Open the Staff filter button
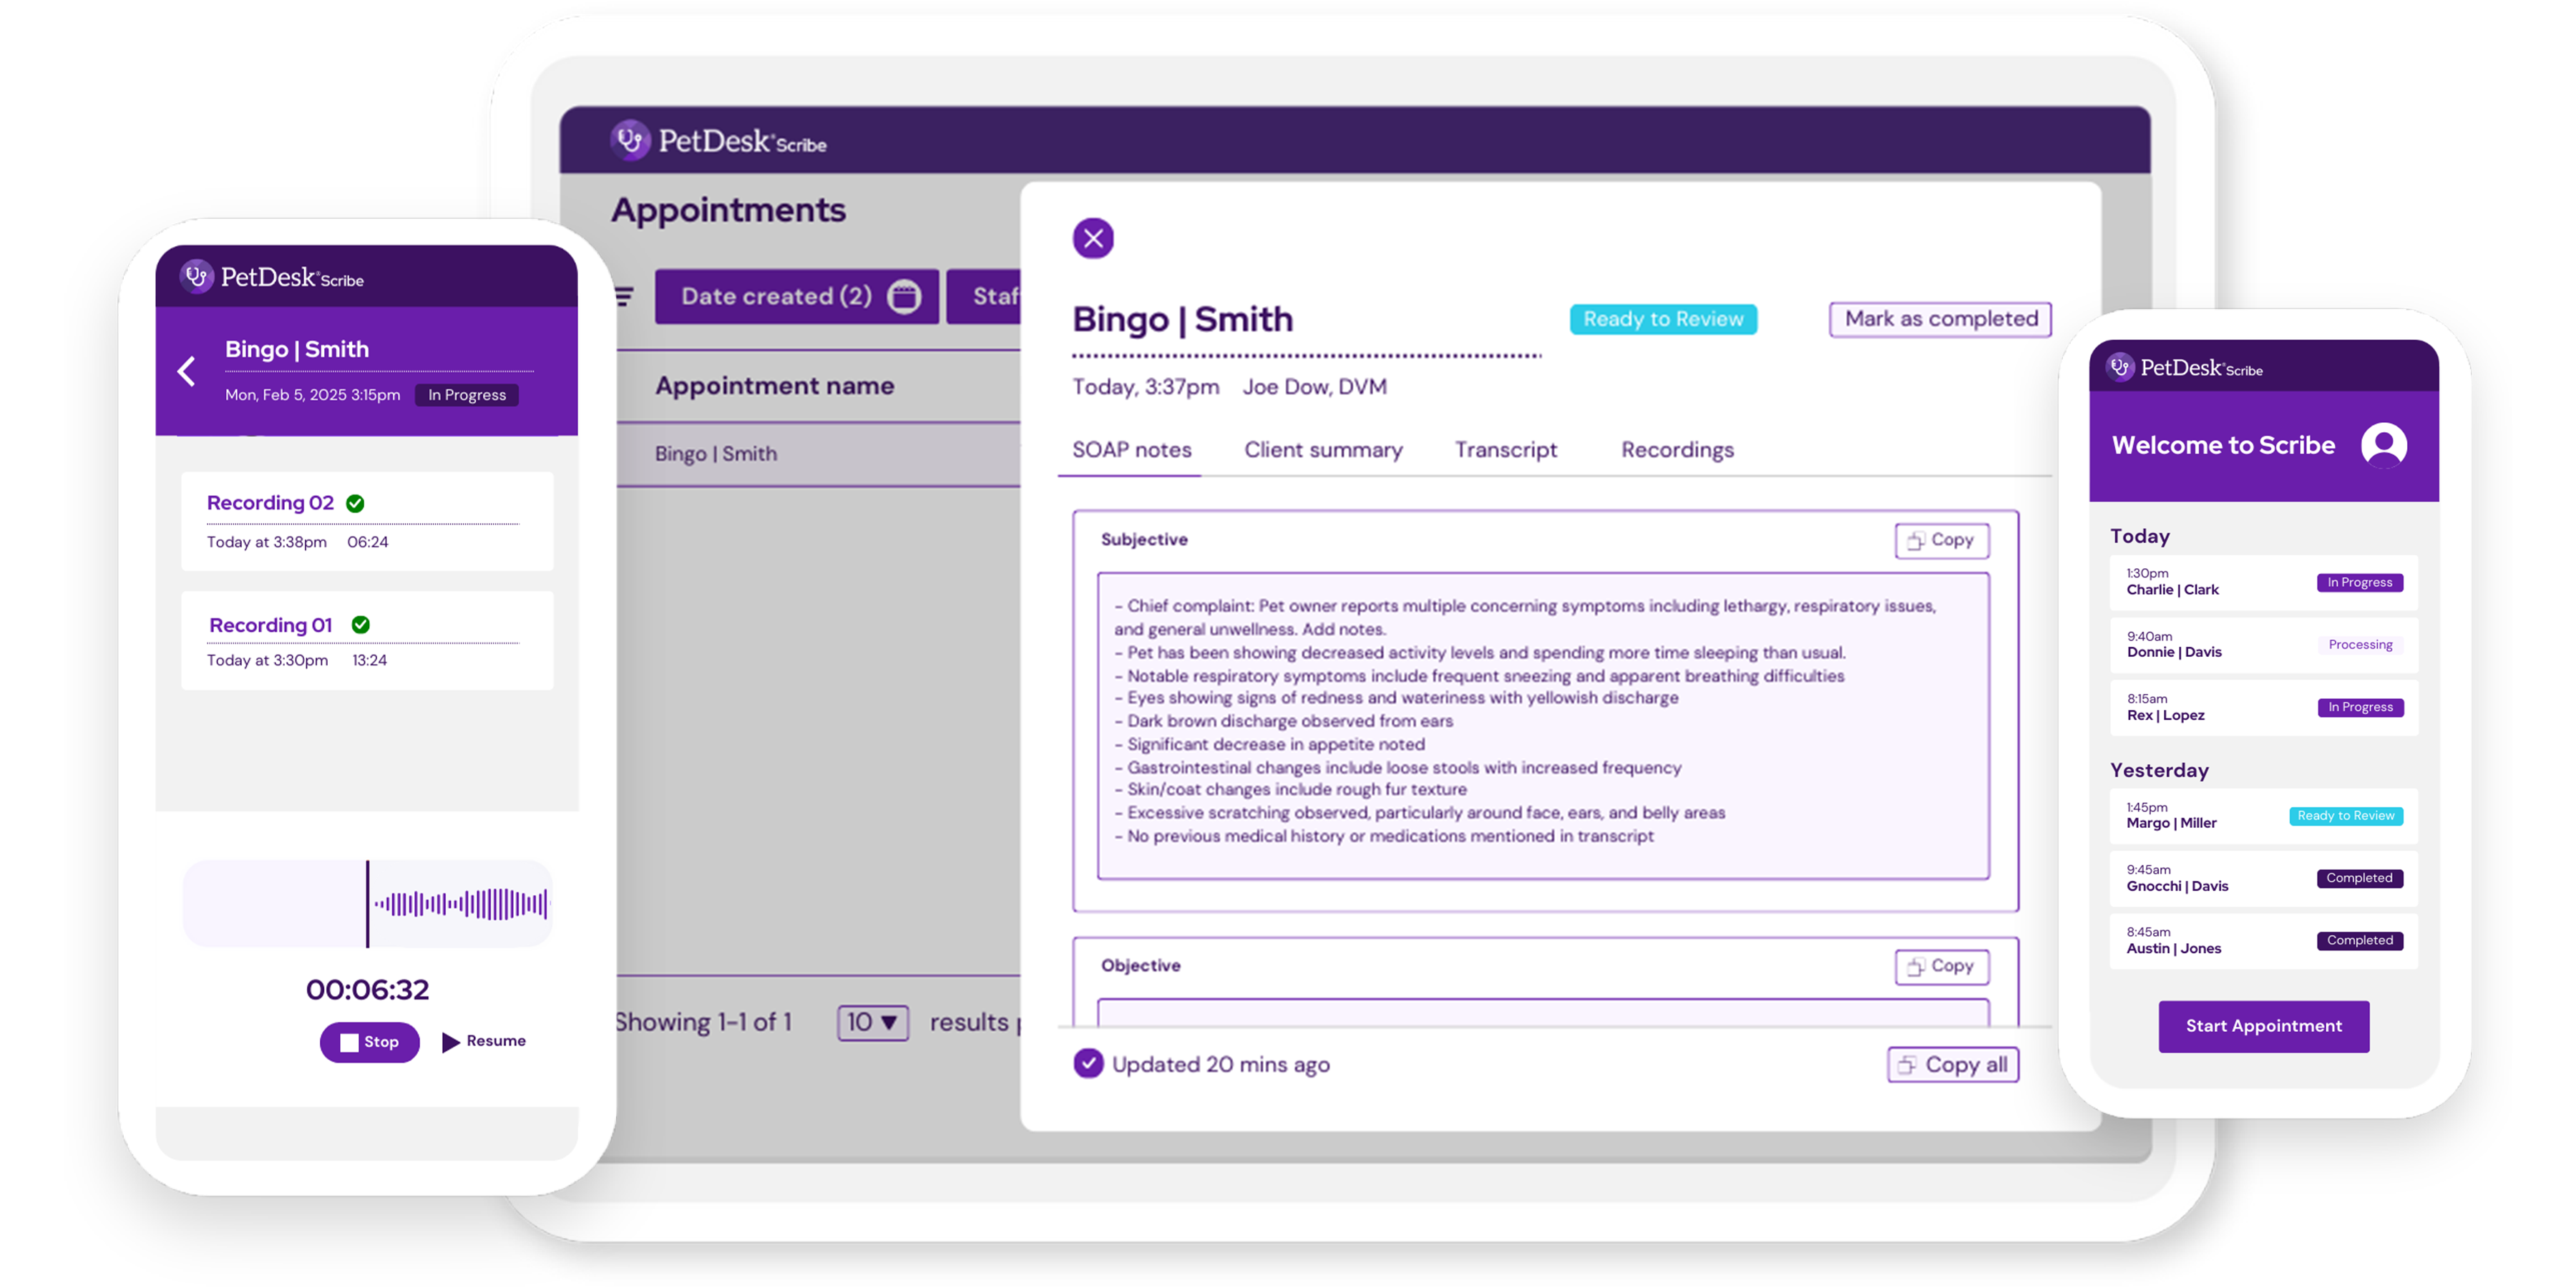Screen dimensions: 2576x1288 pyautogui.click(x=984, y=296)
